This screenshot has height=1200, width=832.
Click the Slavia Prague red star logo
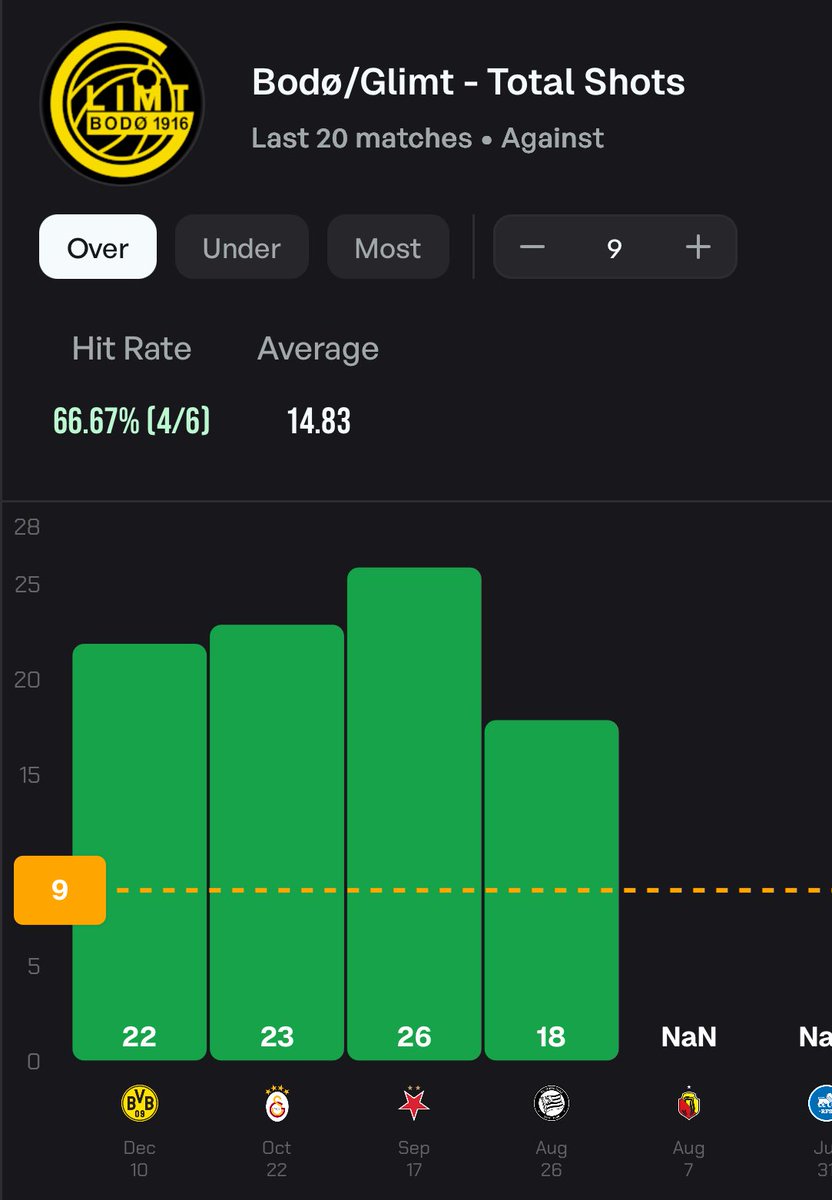point(414,1104)
